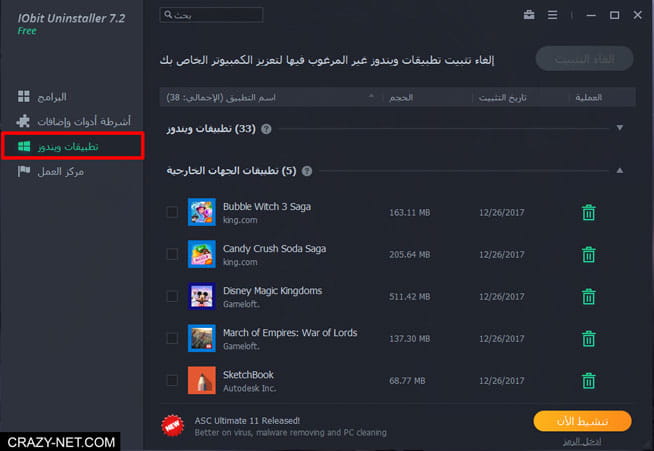Select checkbox for March of Empires
This screenshot has height=451, width=654.
click(172, 338)
